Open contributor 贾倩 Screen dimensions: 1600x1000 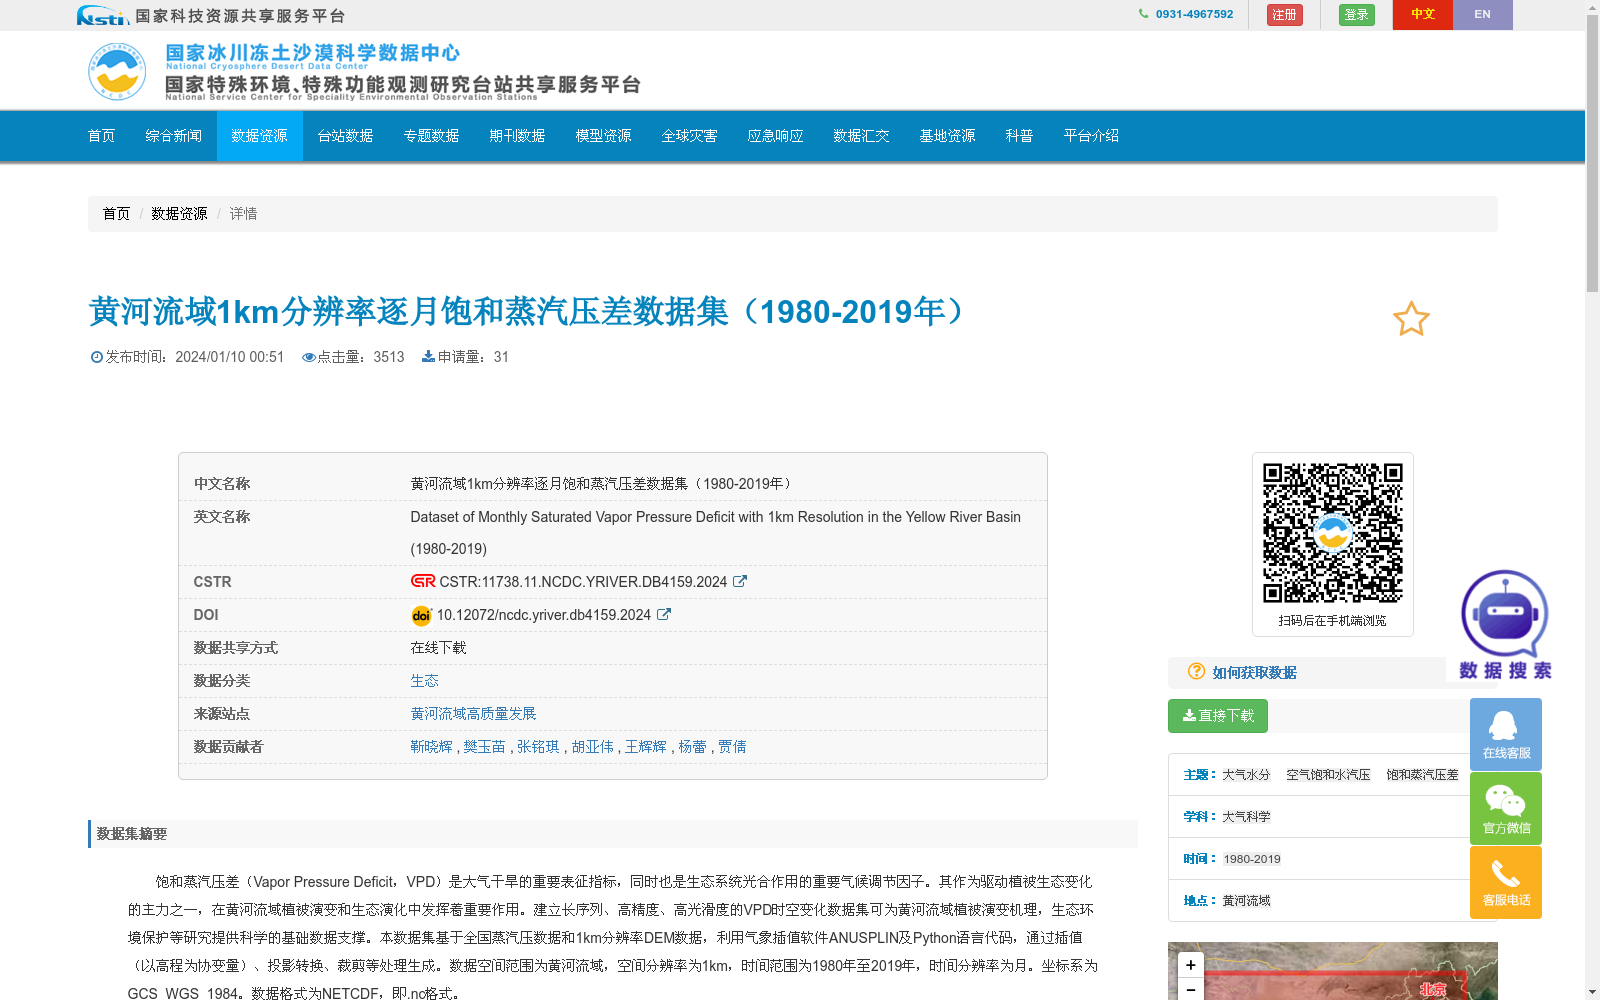[x=732, y=747]
